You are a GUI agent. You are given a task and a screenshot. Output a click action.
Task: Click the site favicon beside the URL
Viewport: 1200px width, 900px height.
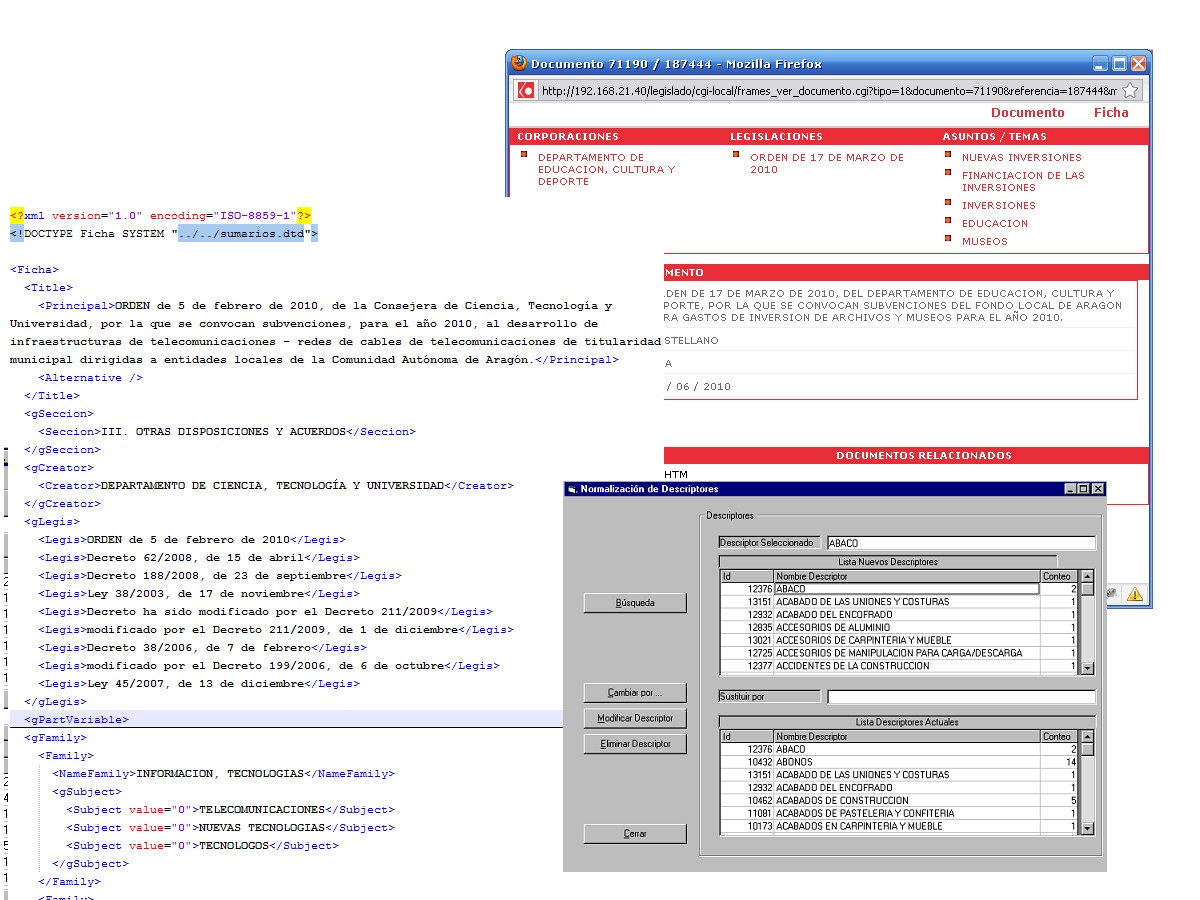click(526, 90)
